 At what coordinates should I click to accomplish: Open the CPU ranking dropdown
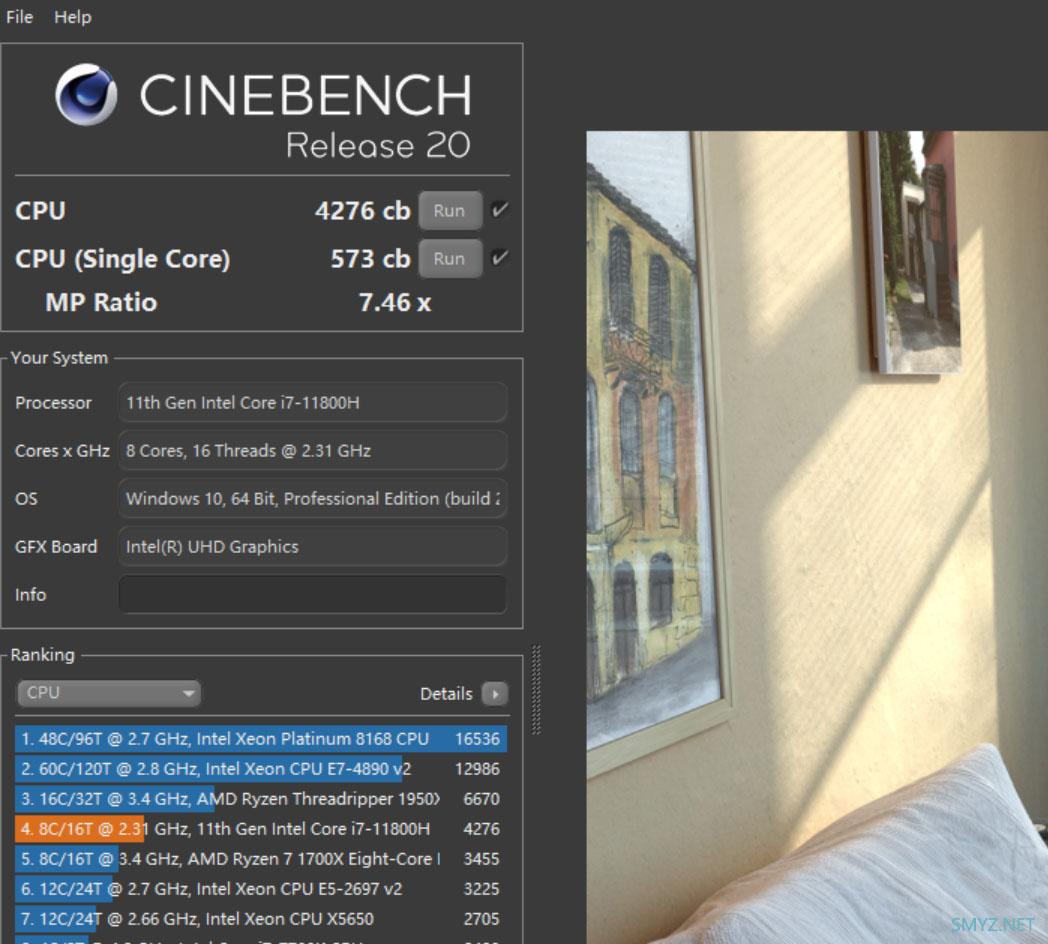point(108,693)
